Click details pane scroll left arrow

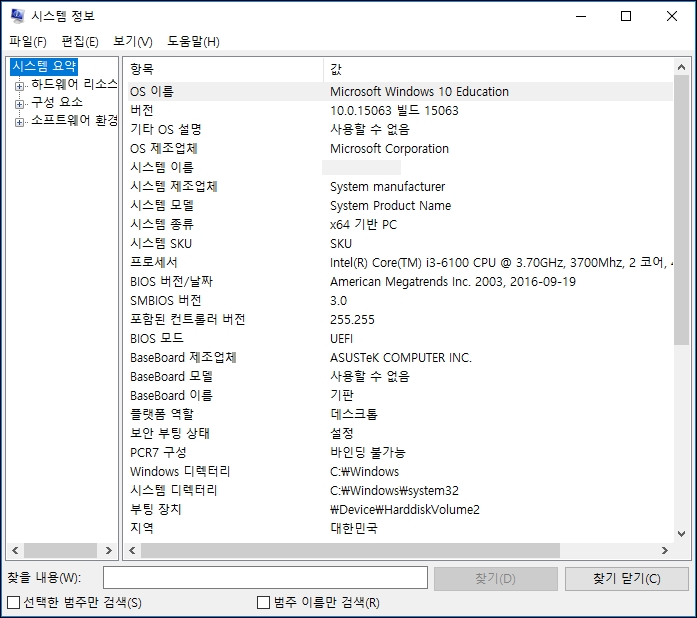click(132, 550)
